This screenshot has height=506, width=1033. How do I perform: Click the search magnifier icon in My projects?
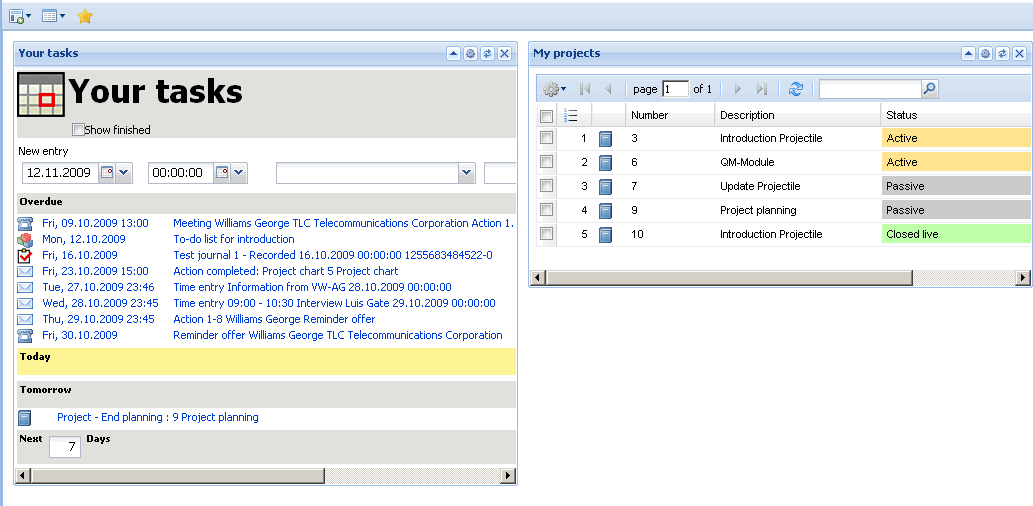point(929,89)
